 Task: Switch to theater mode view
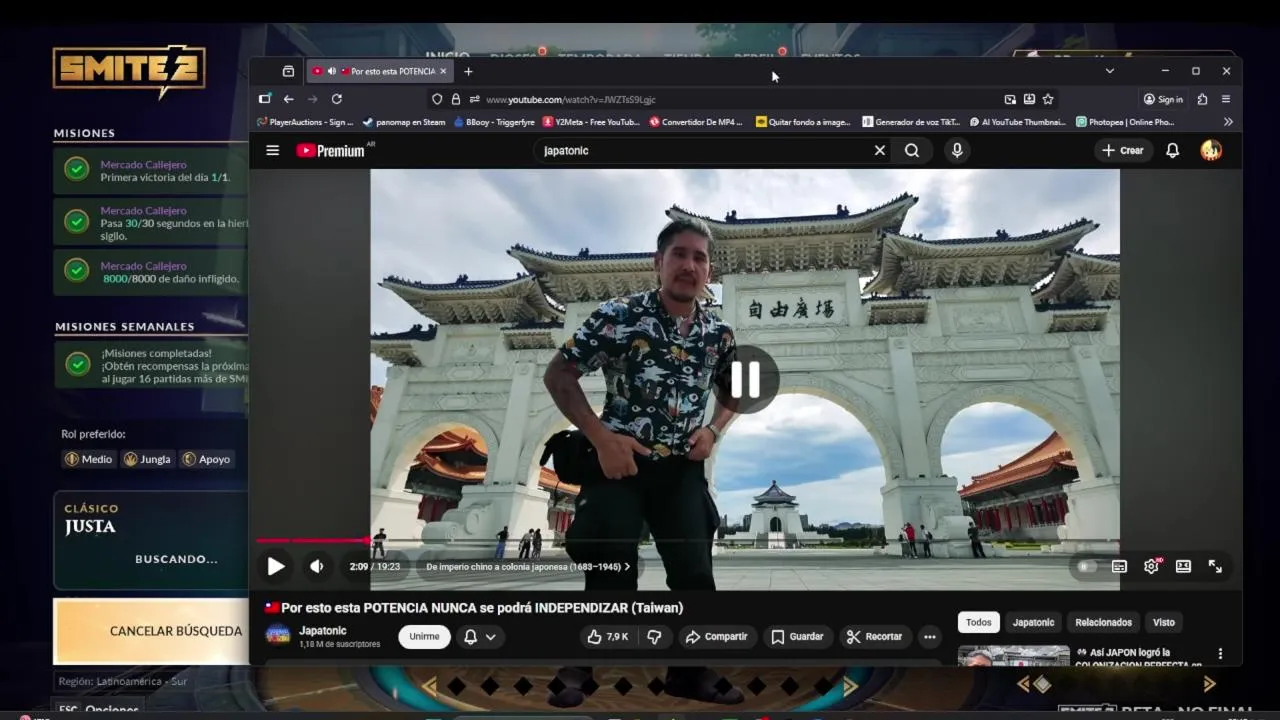(x=1183, y=566)
